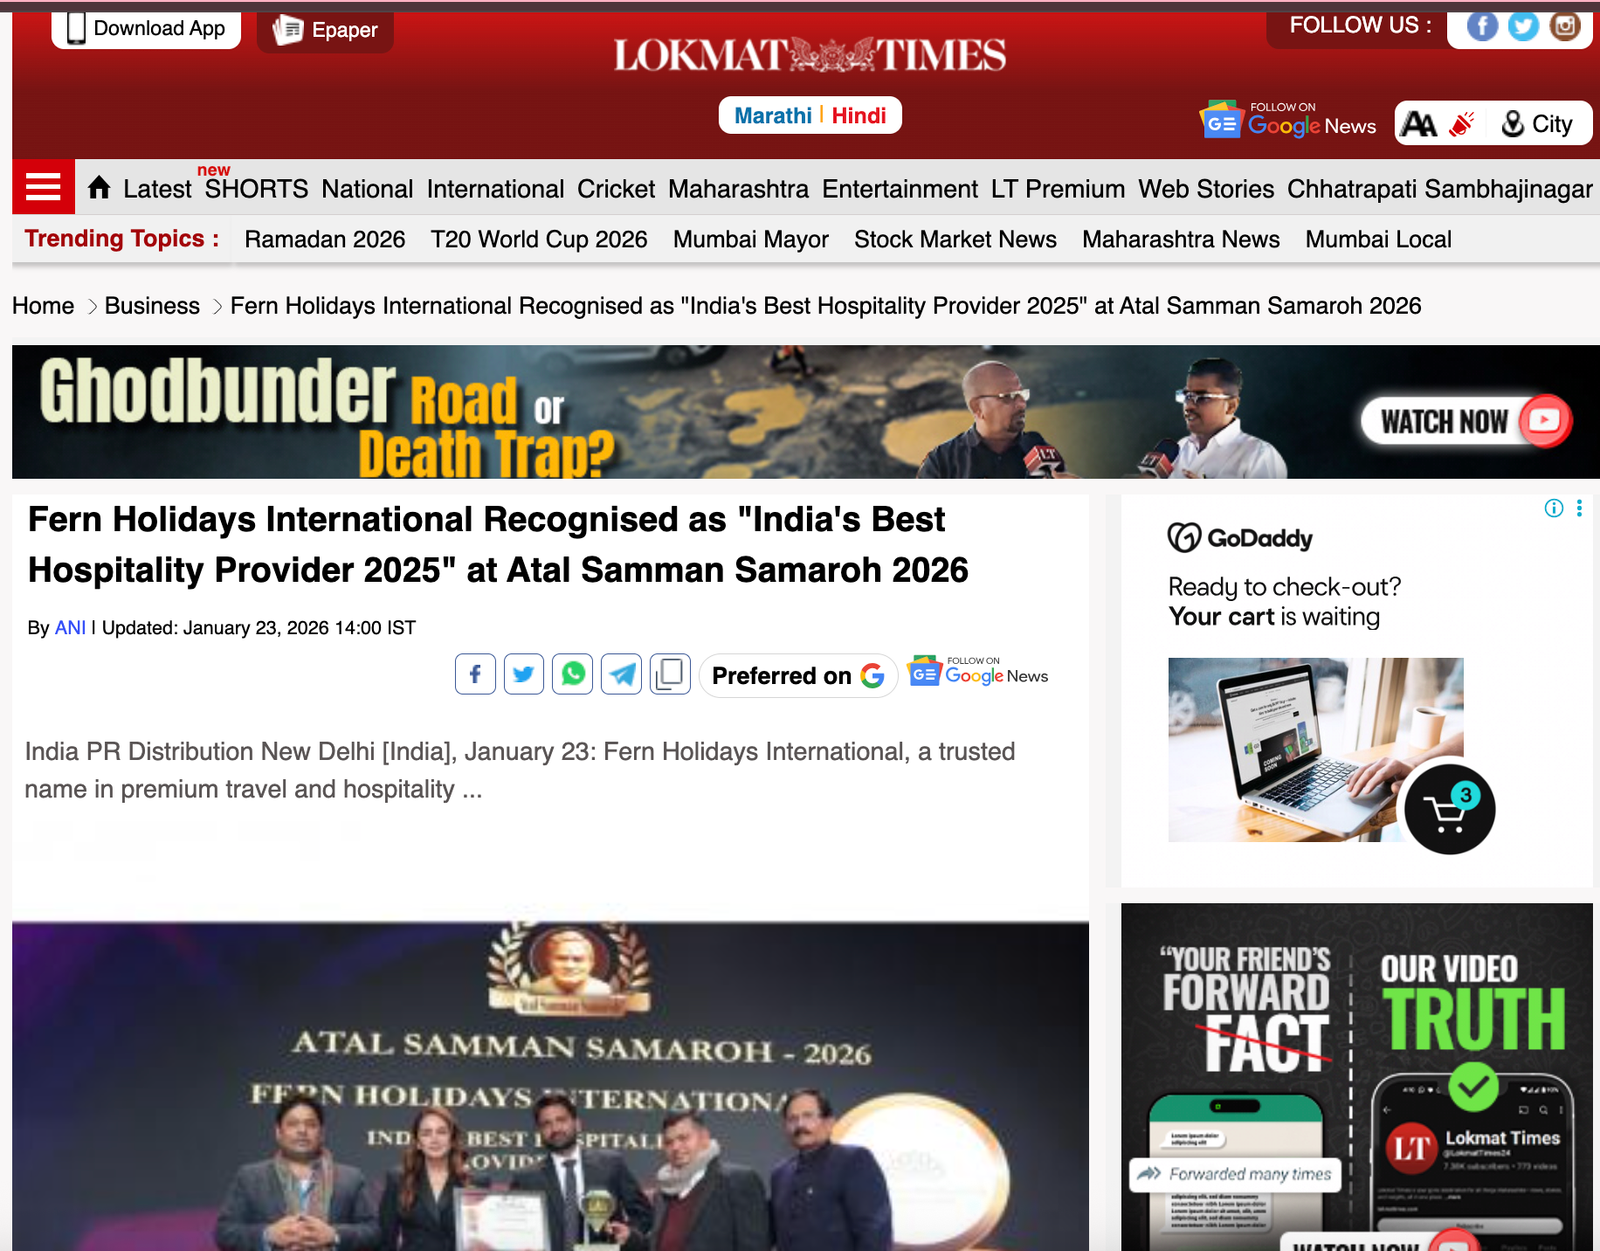This screenshot has height=1251, width=1600.
Task: Click the Download App button
Action: point(146,29)
